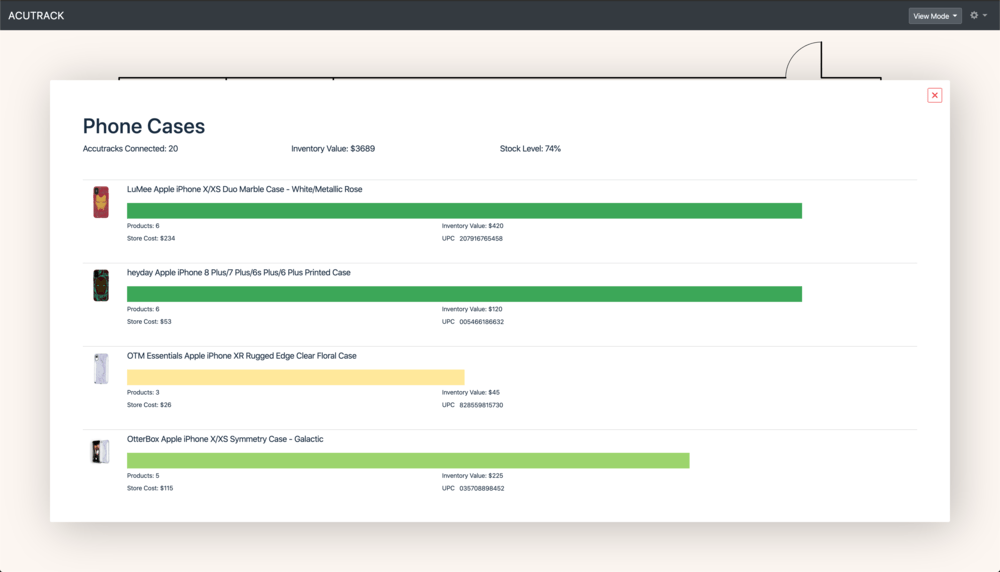Click the OTM Essentials Rugged Edge Clear Floral title
1000x572 pixels.
[x=242, y=356]
